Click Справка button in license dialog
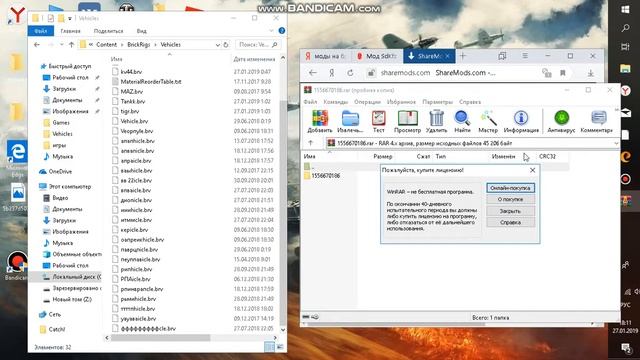The width and height of the screenshot is (640, 360). (x=510, y=222)
